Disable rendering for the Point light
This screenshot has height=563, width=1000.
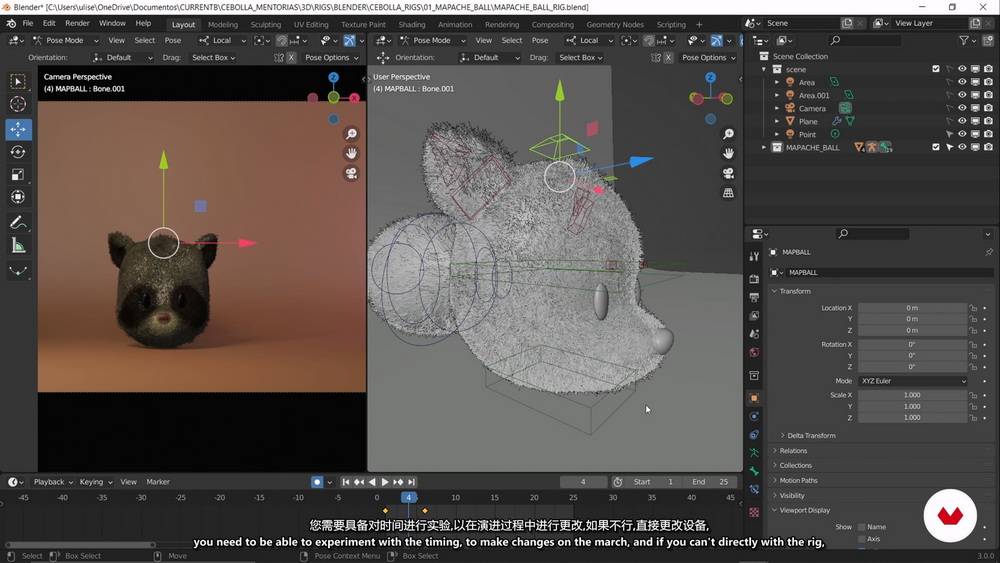[x=989, y=135]
